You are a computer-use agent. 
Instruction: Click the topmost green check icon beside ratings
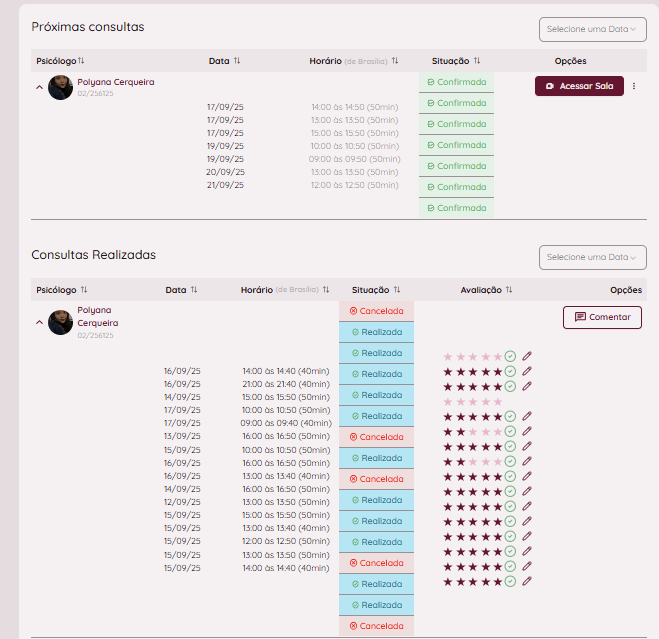click(510, 356)
